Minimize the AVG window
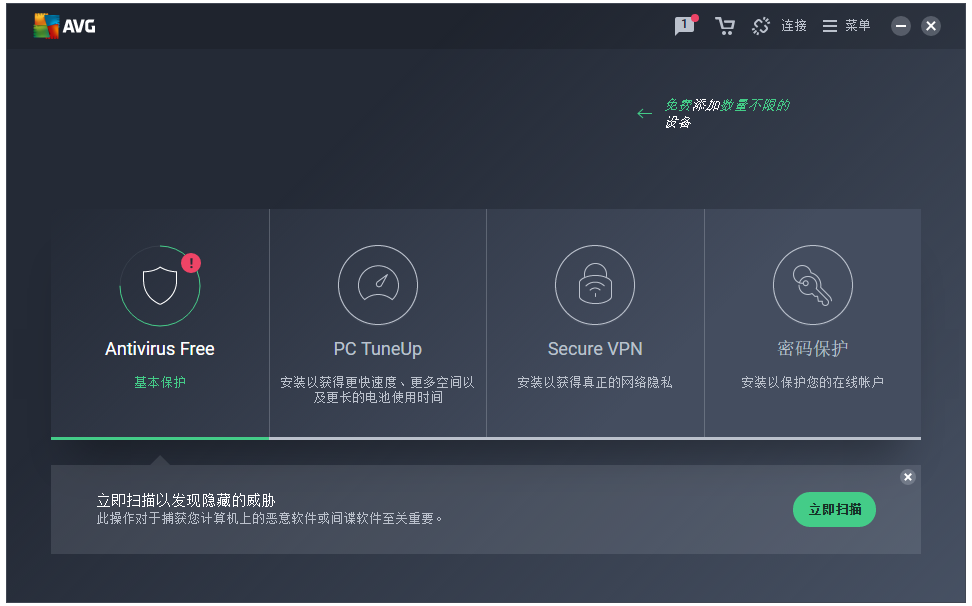This screenshot has width=972, height=606. (x=901, y=26)
